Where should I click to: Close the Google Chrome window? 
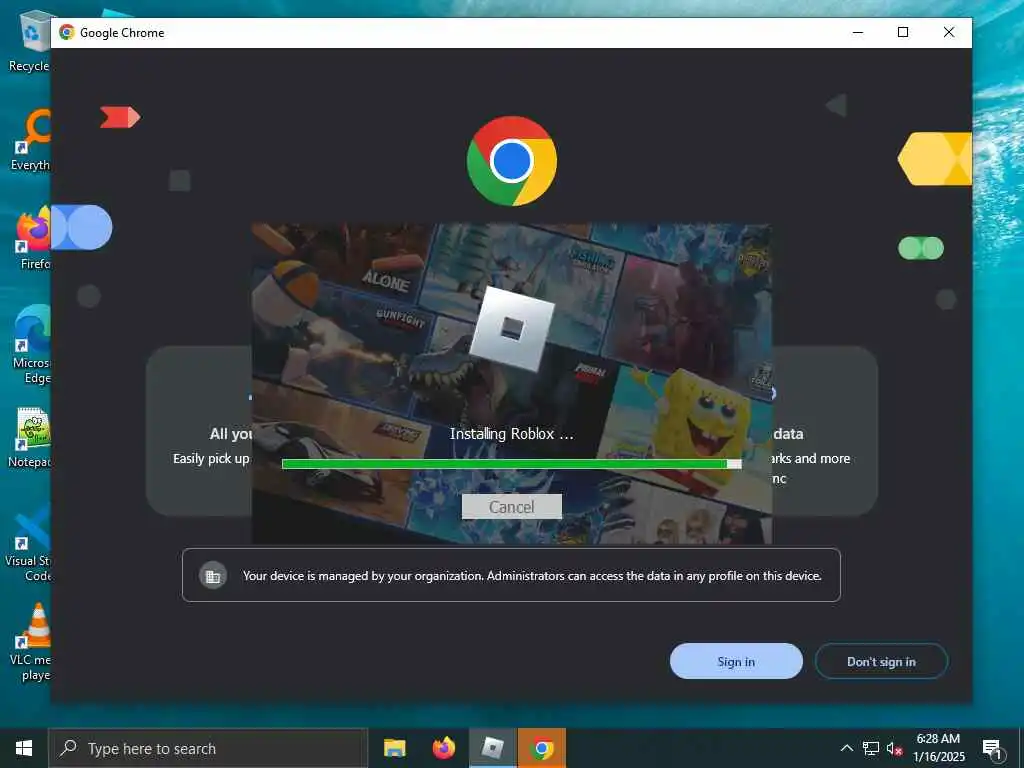pyautogui.click(x=949, y=32)
